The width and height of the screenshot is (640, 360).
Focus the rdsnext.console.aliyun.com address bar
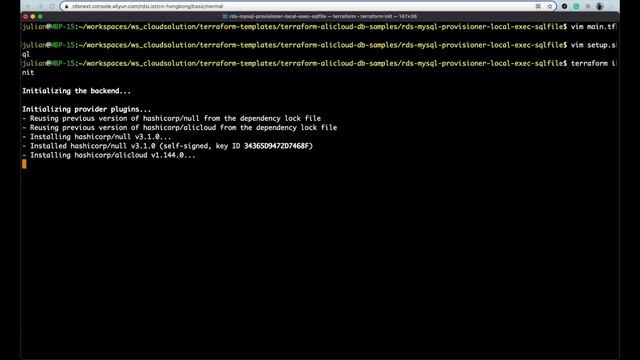pos(308,6)
